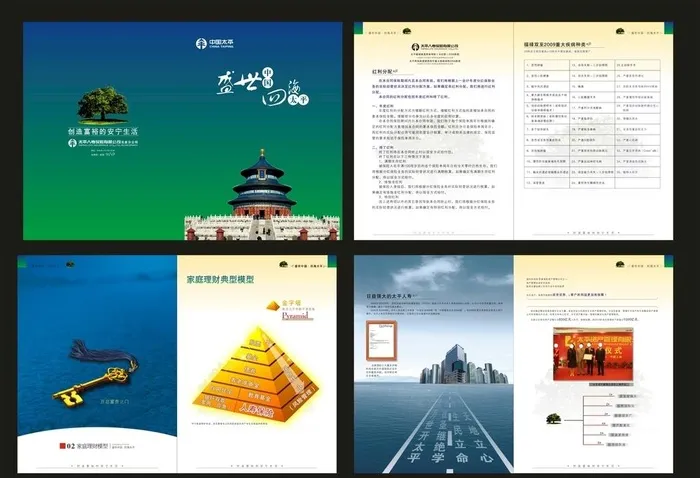Click the framed certificate image

point(381,345)
